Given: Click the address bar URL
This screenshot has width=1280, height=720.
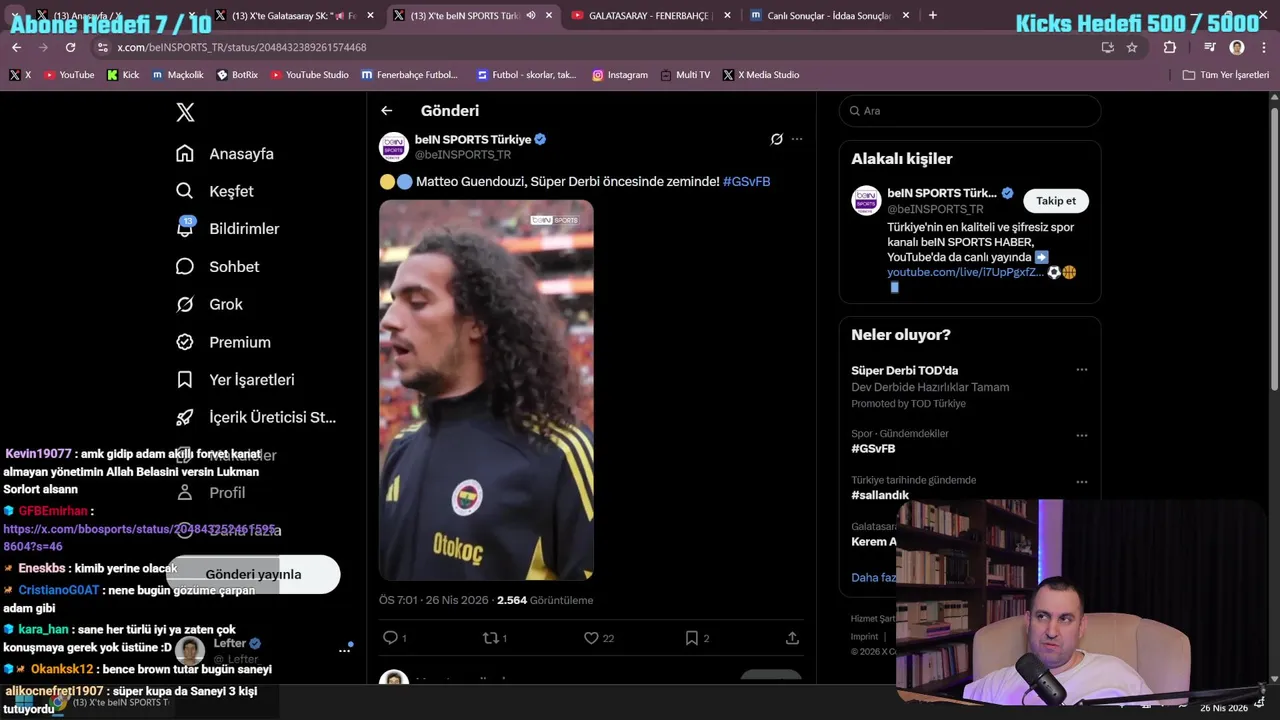Looking at the screenshot, I should (x=242, y=48).
